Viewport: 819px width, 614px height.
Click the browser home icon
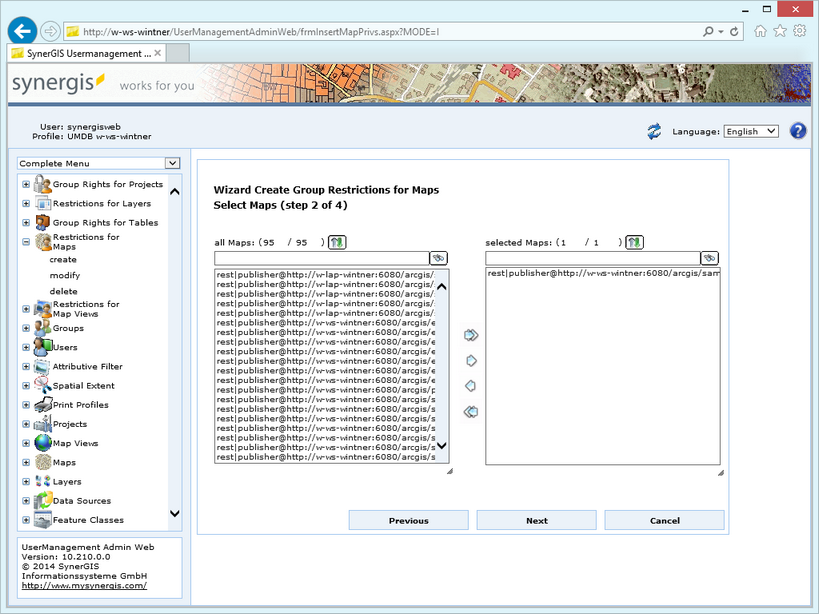coord(760,31)
